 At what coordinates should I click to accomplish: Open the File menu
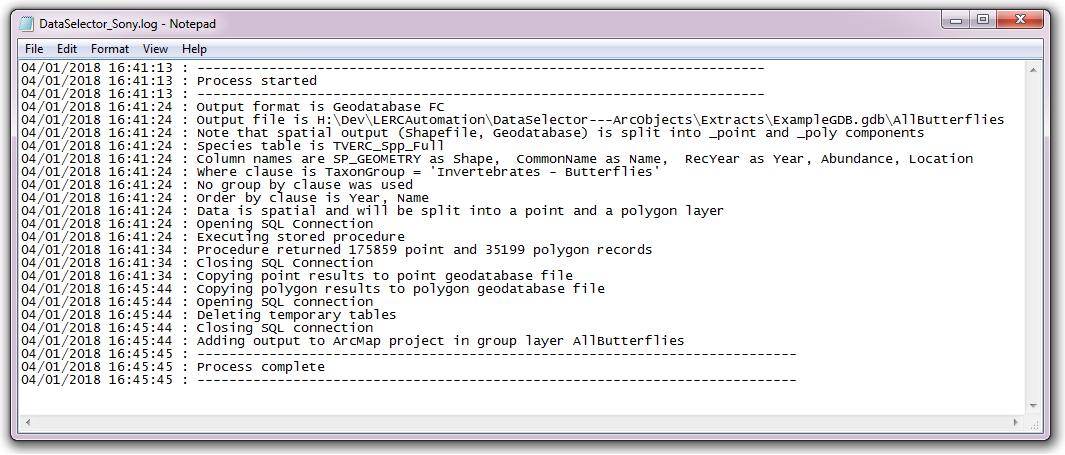(34, 49)
